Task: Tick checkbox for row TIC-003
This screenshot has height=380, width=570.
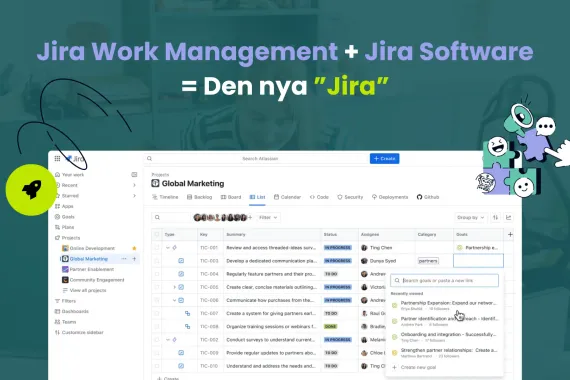Action: click(x=157, y=261)
